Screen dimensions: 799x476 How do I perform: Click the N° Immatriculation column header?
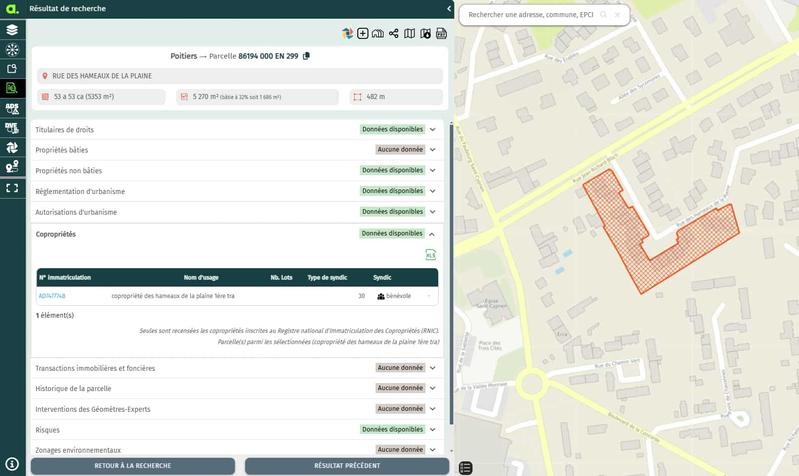point(65,278)
